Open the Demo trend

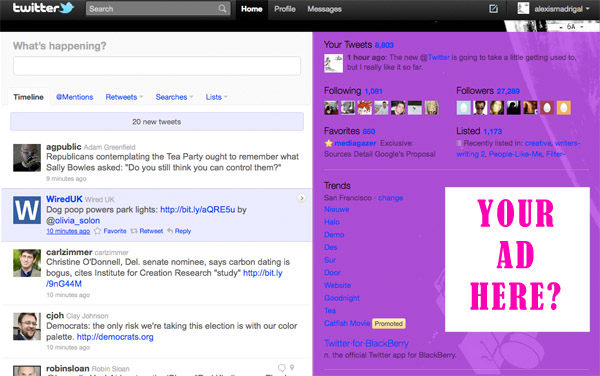334,234
